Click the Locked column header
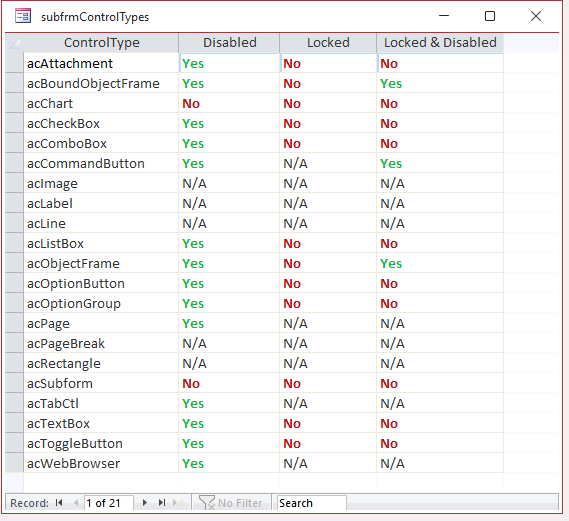The image size is (569, 521). point(328,43)
